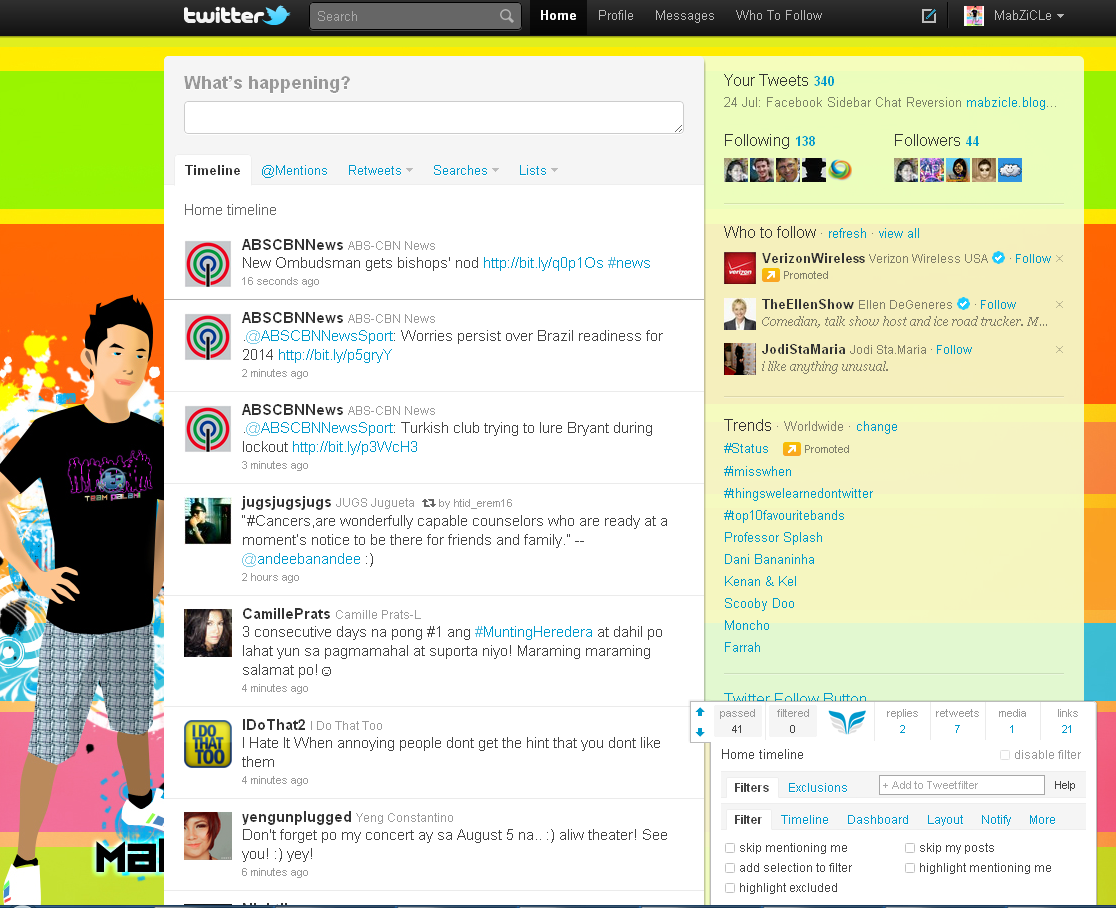Click the promoted arrow icon beside #Status
The height and width of the screenshot is (908, 1116).
791,449
